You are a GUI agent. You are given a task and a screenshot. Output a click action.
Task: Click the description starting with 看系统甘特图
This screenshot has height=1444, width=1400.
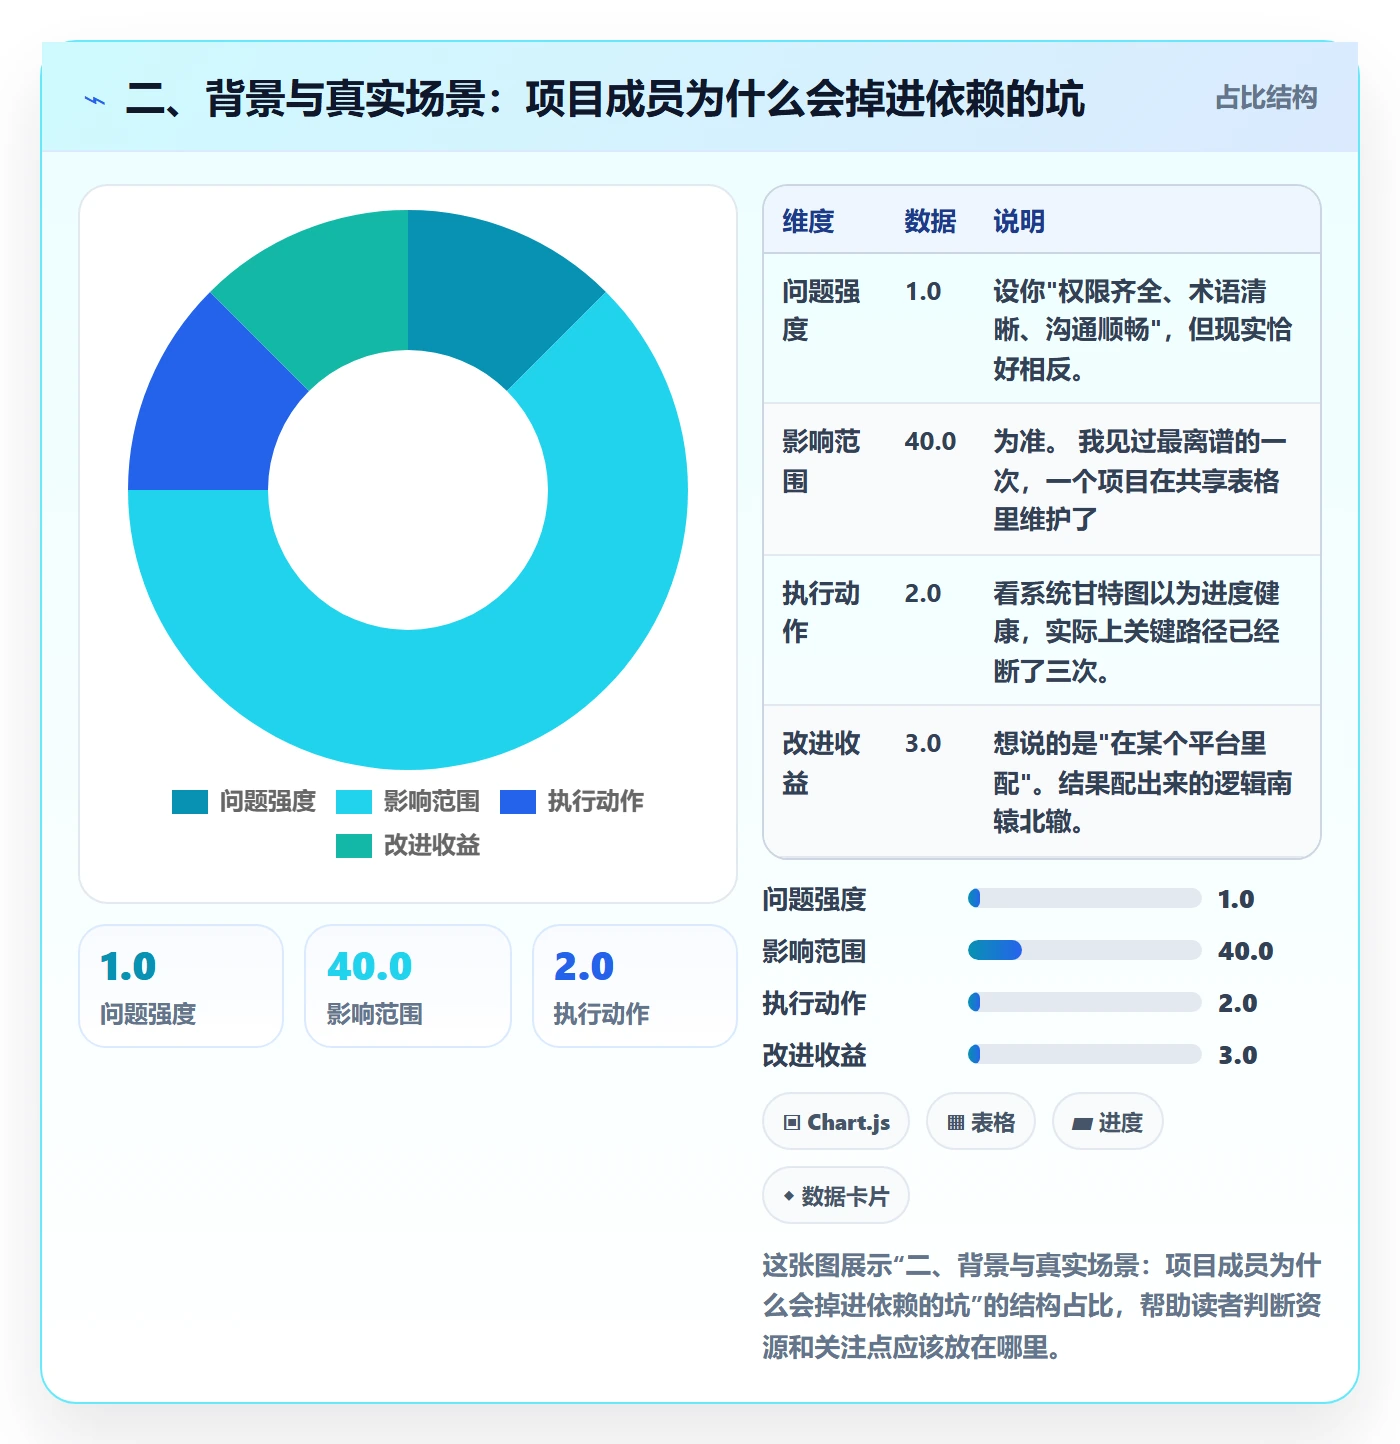pos(1137,632)
